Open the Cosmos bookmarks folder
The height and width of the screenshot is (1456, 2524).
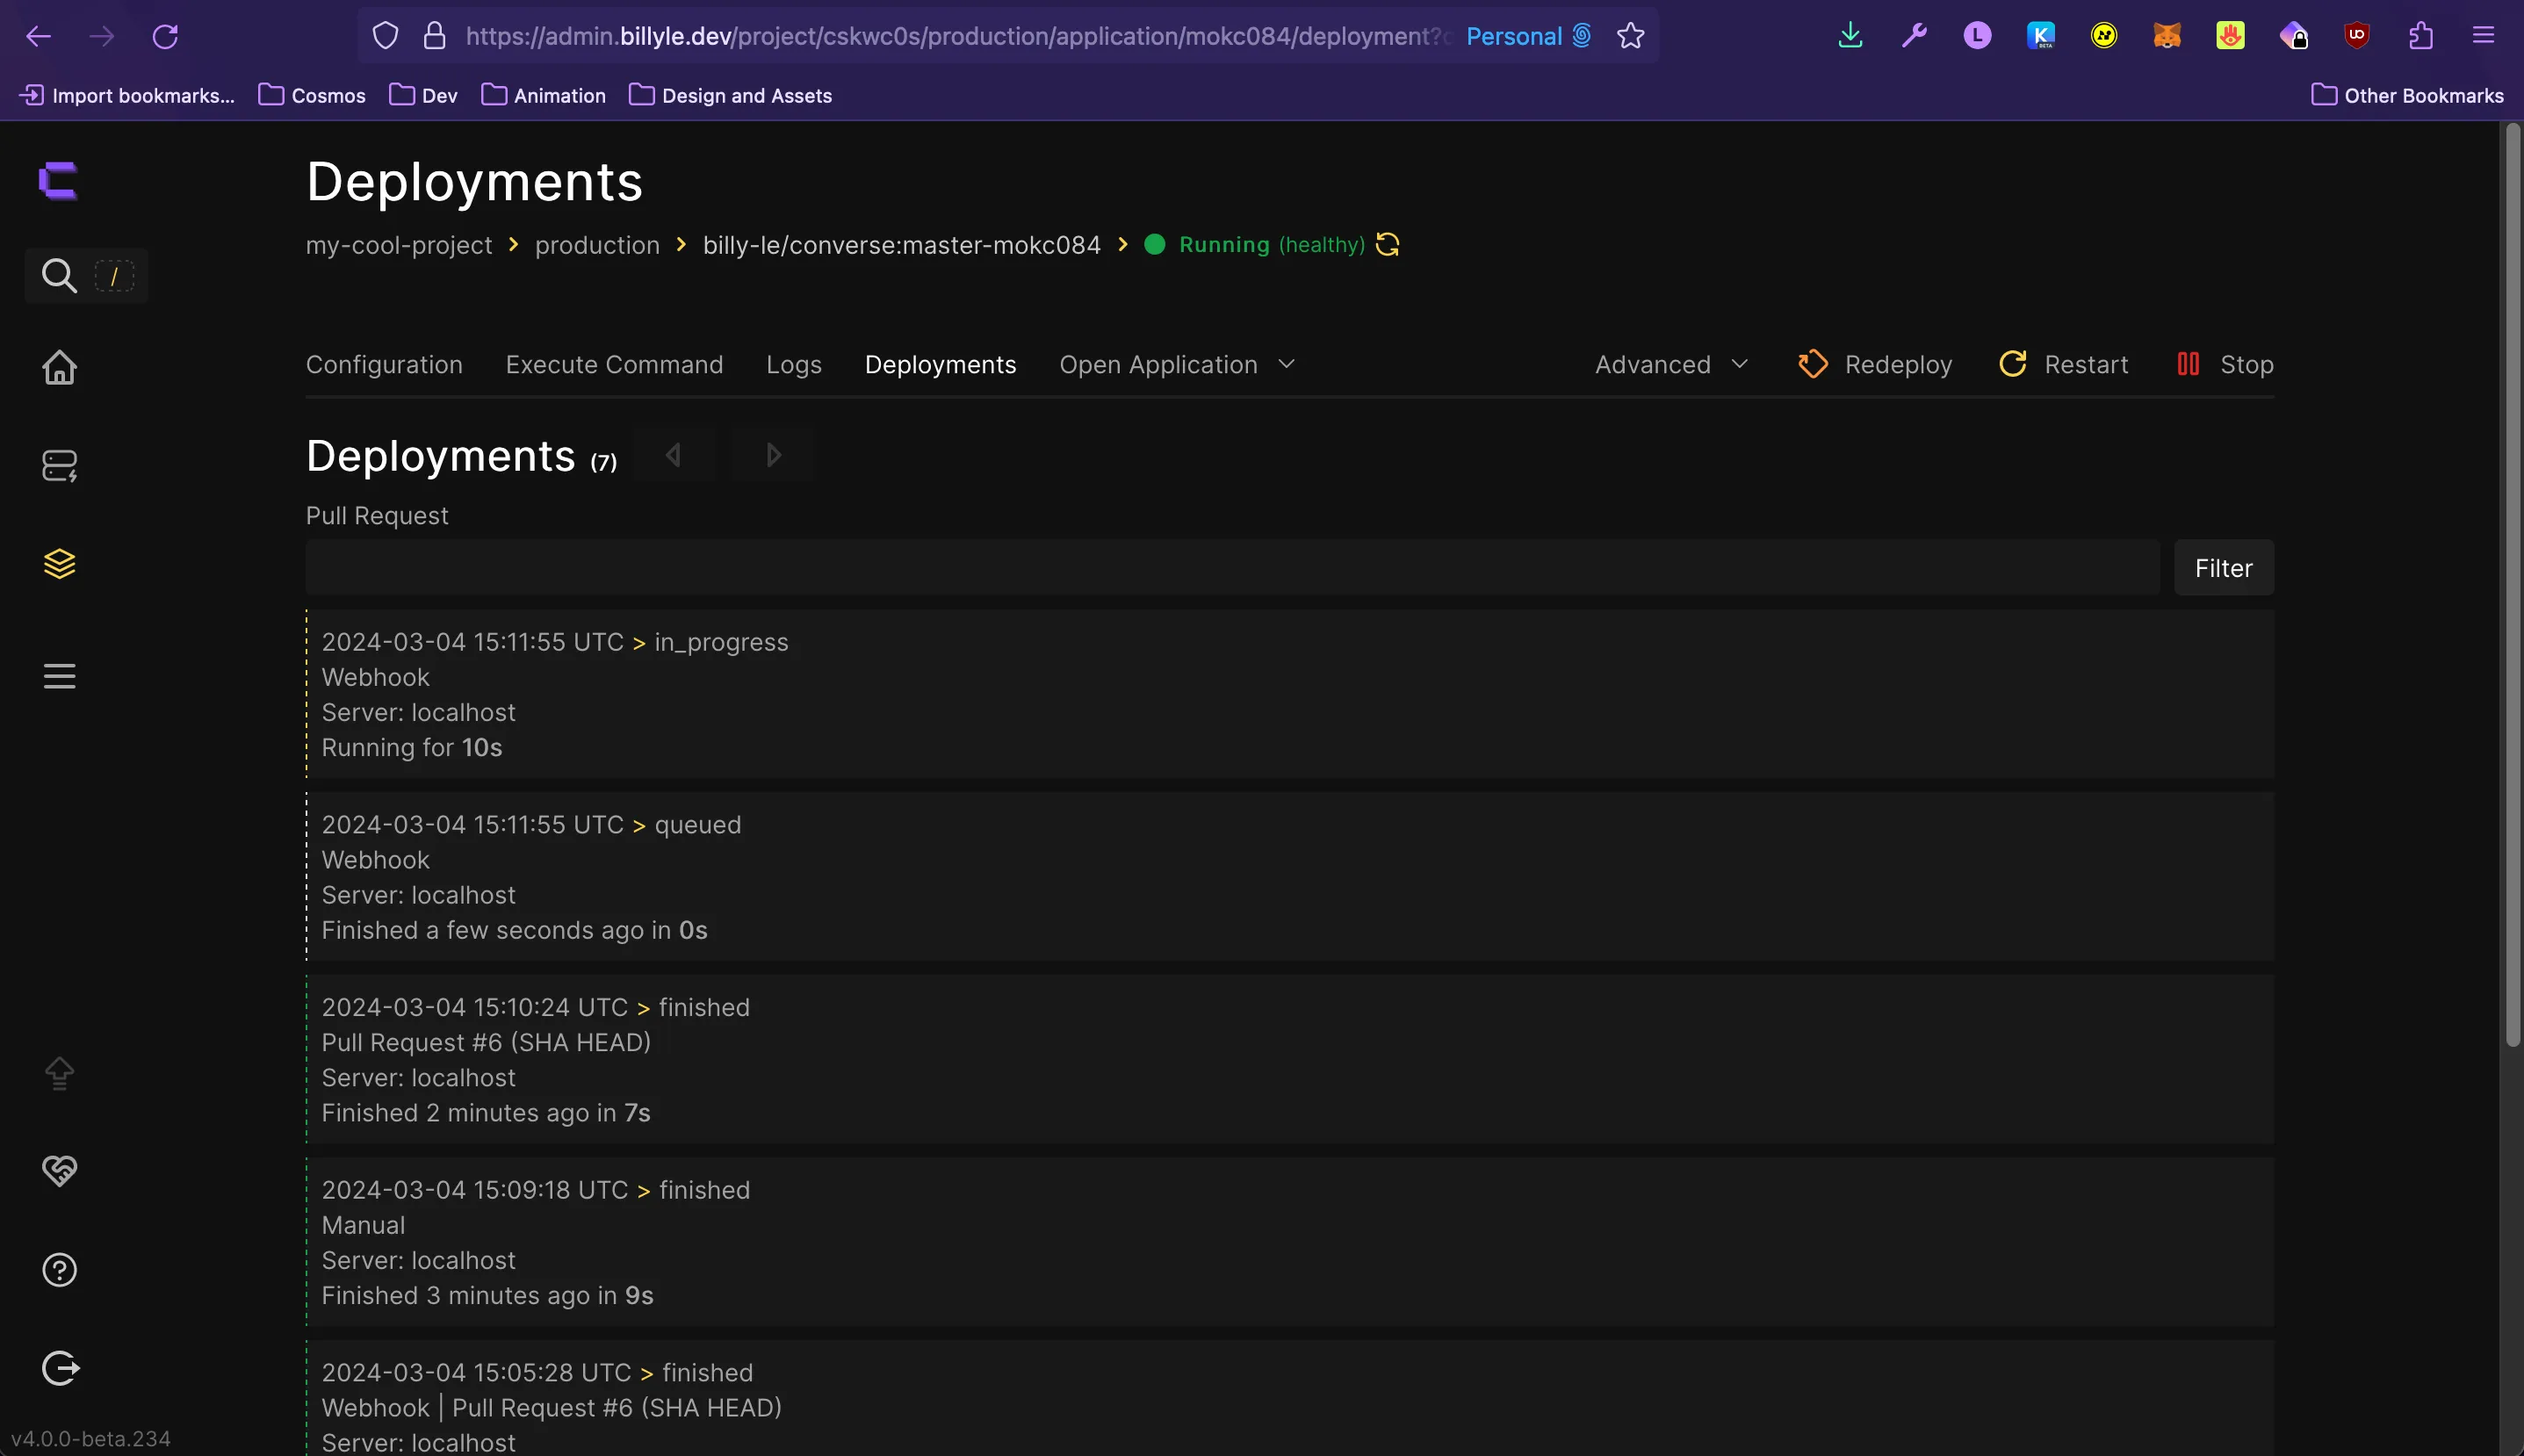312,95
